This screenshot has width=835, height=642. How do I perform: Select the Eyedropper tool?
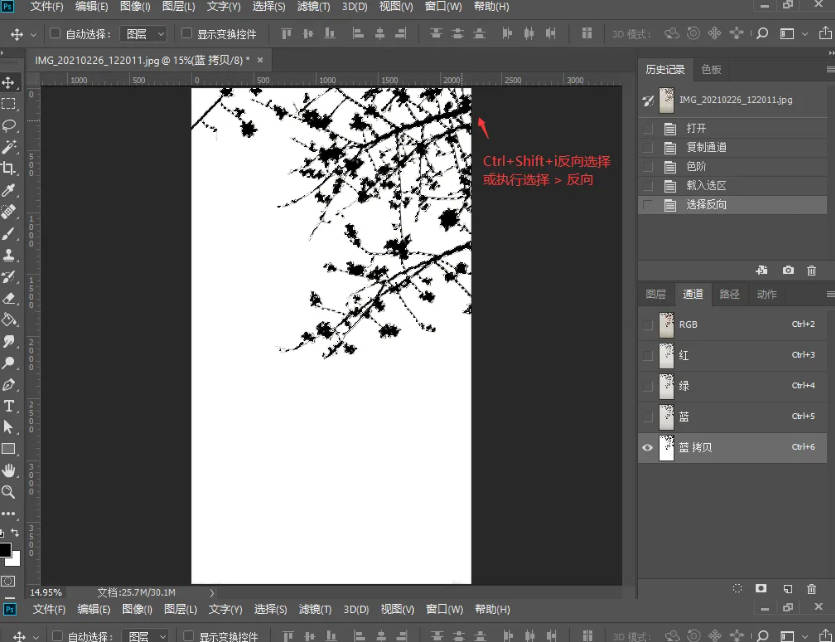click(x=9, y=191)
